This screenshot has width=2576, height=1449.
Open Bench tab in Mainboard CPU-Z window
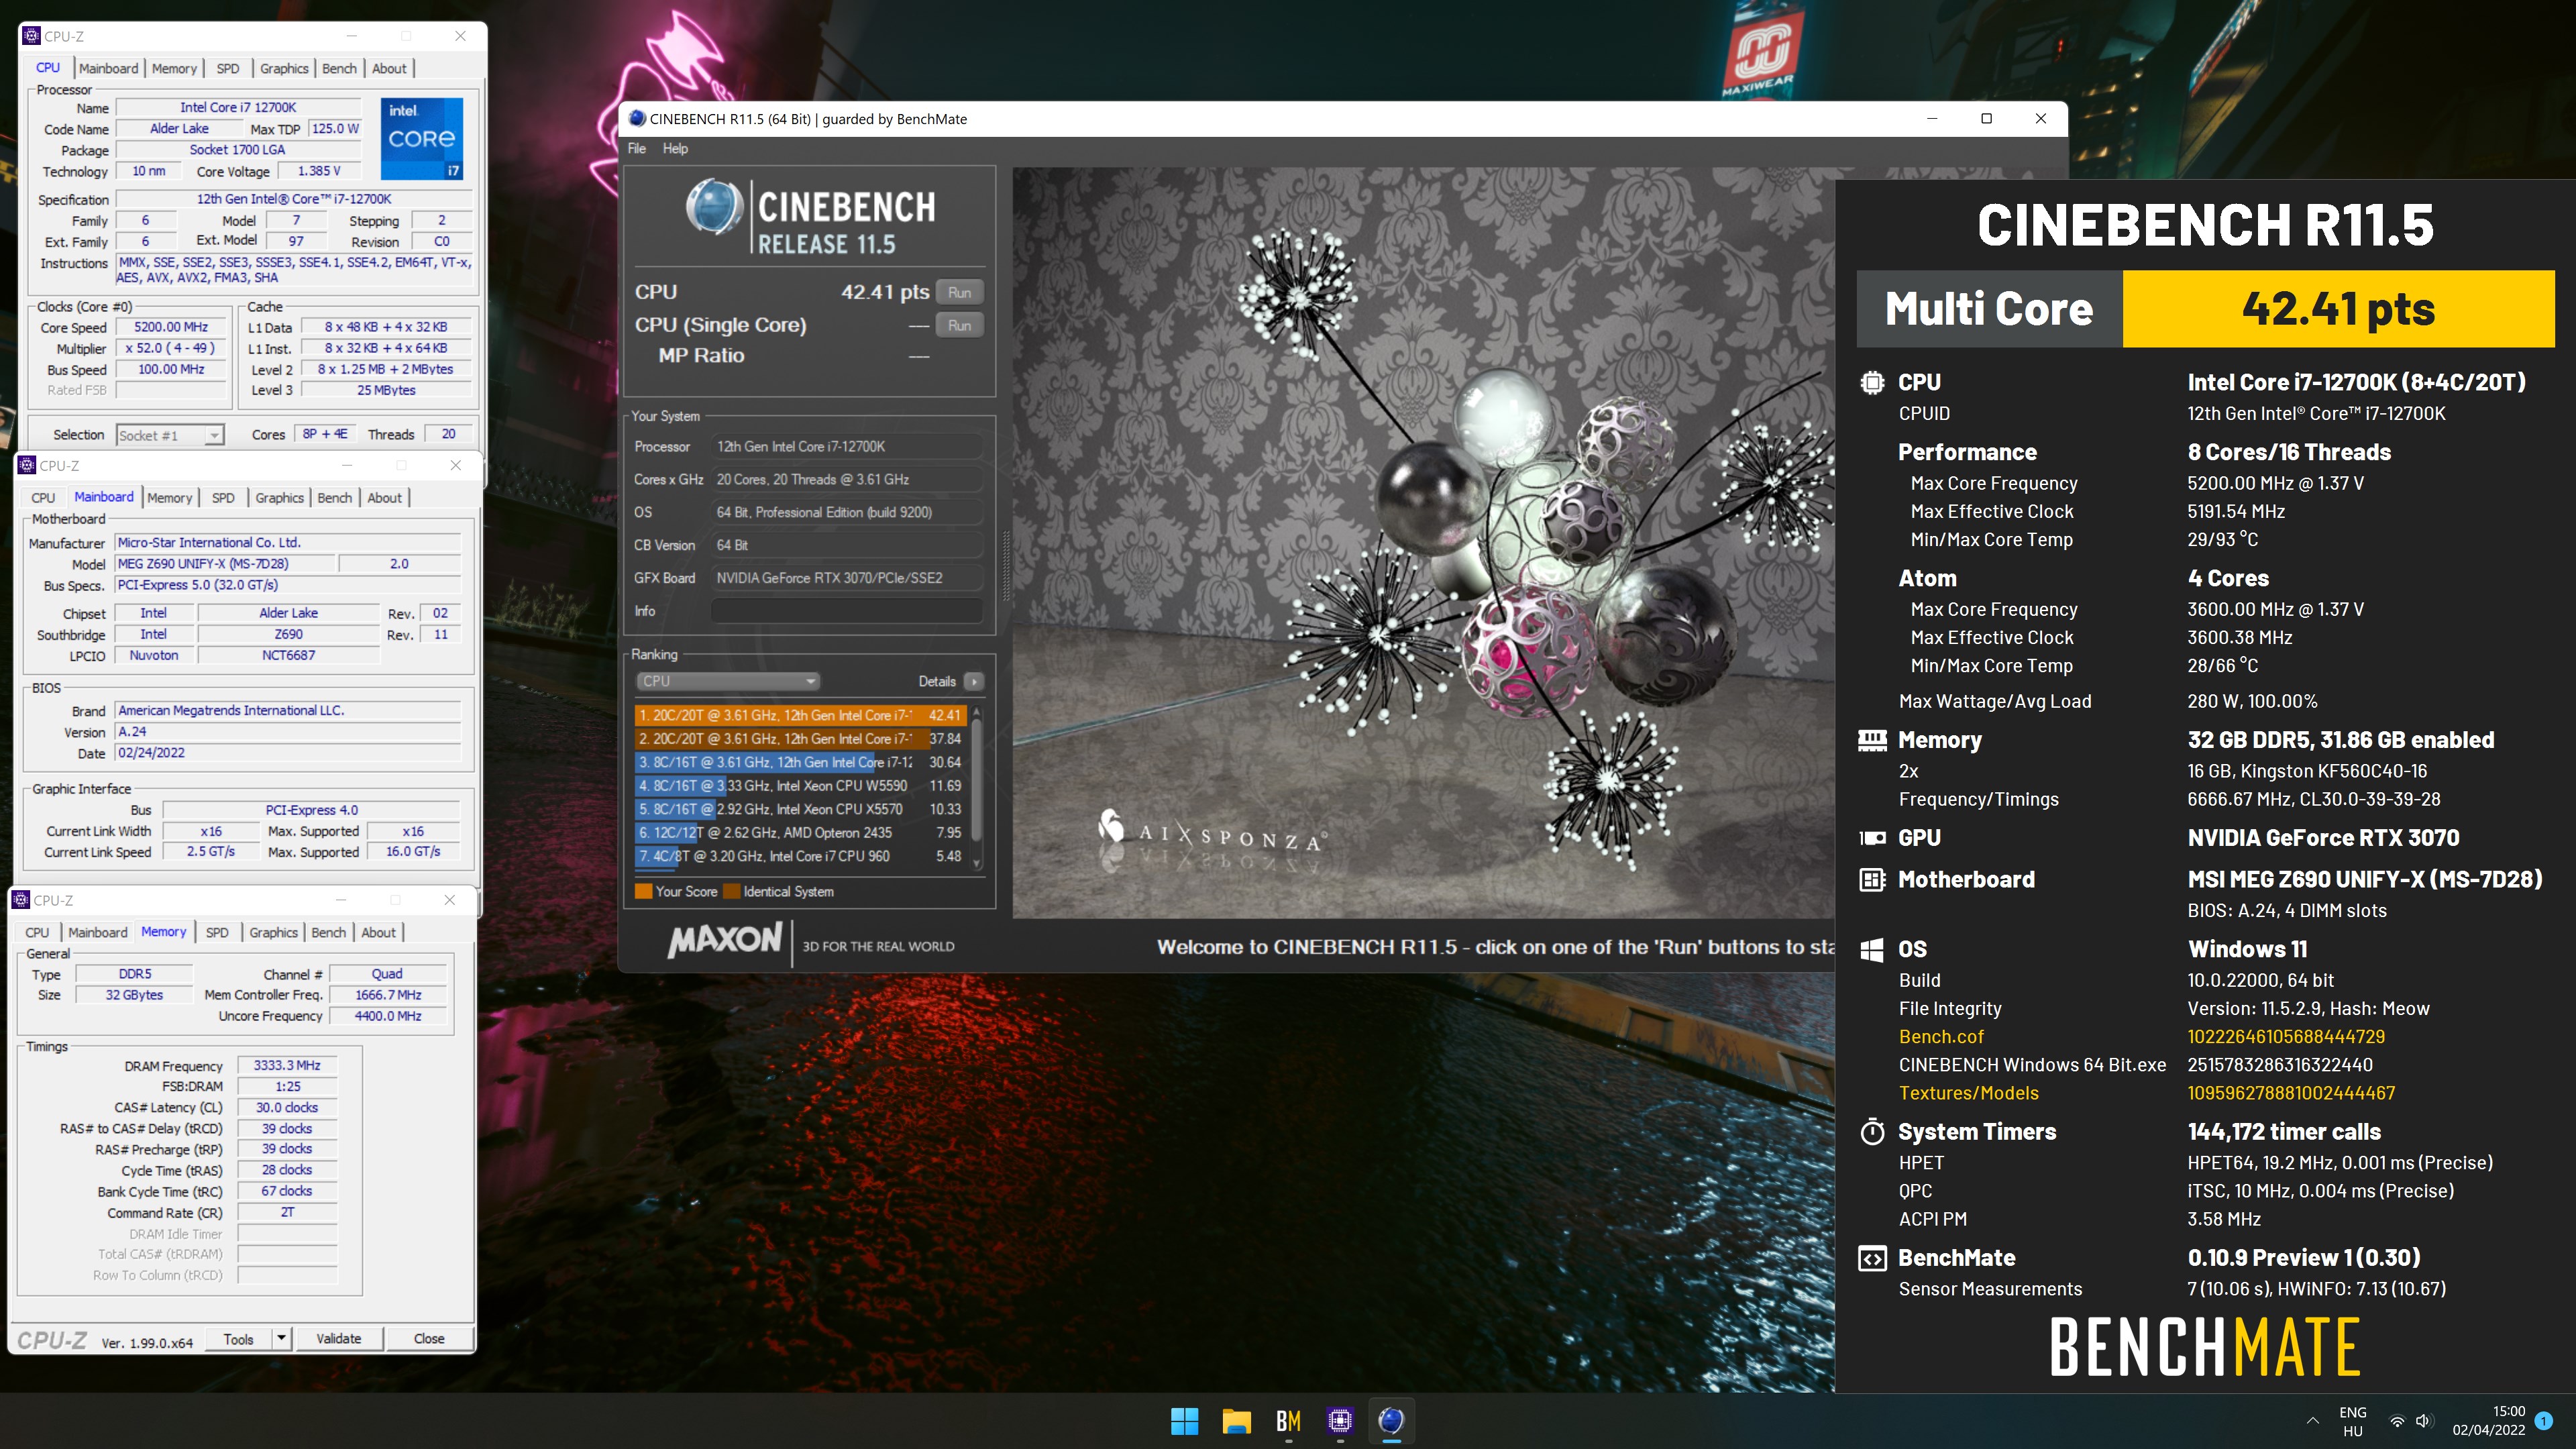pos(335,497)
